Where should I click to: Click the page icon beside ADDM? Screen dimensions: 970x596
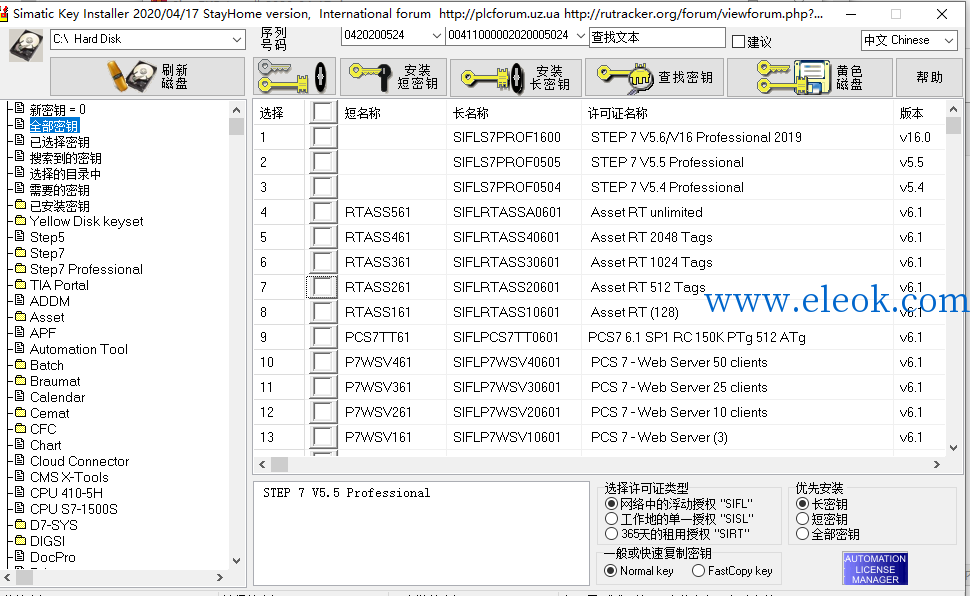click(x=20, y=301)
